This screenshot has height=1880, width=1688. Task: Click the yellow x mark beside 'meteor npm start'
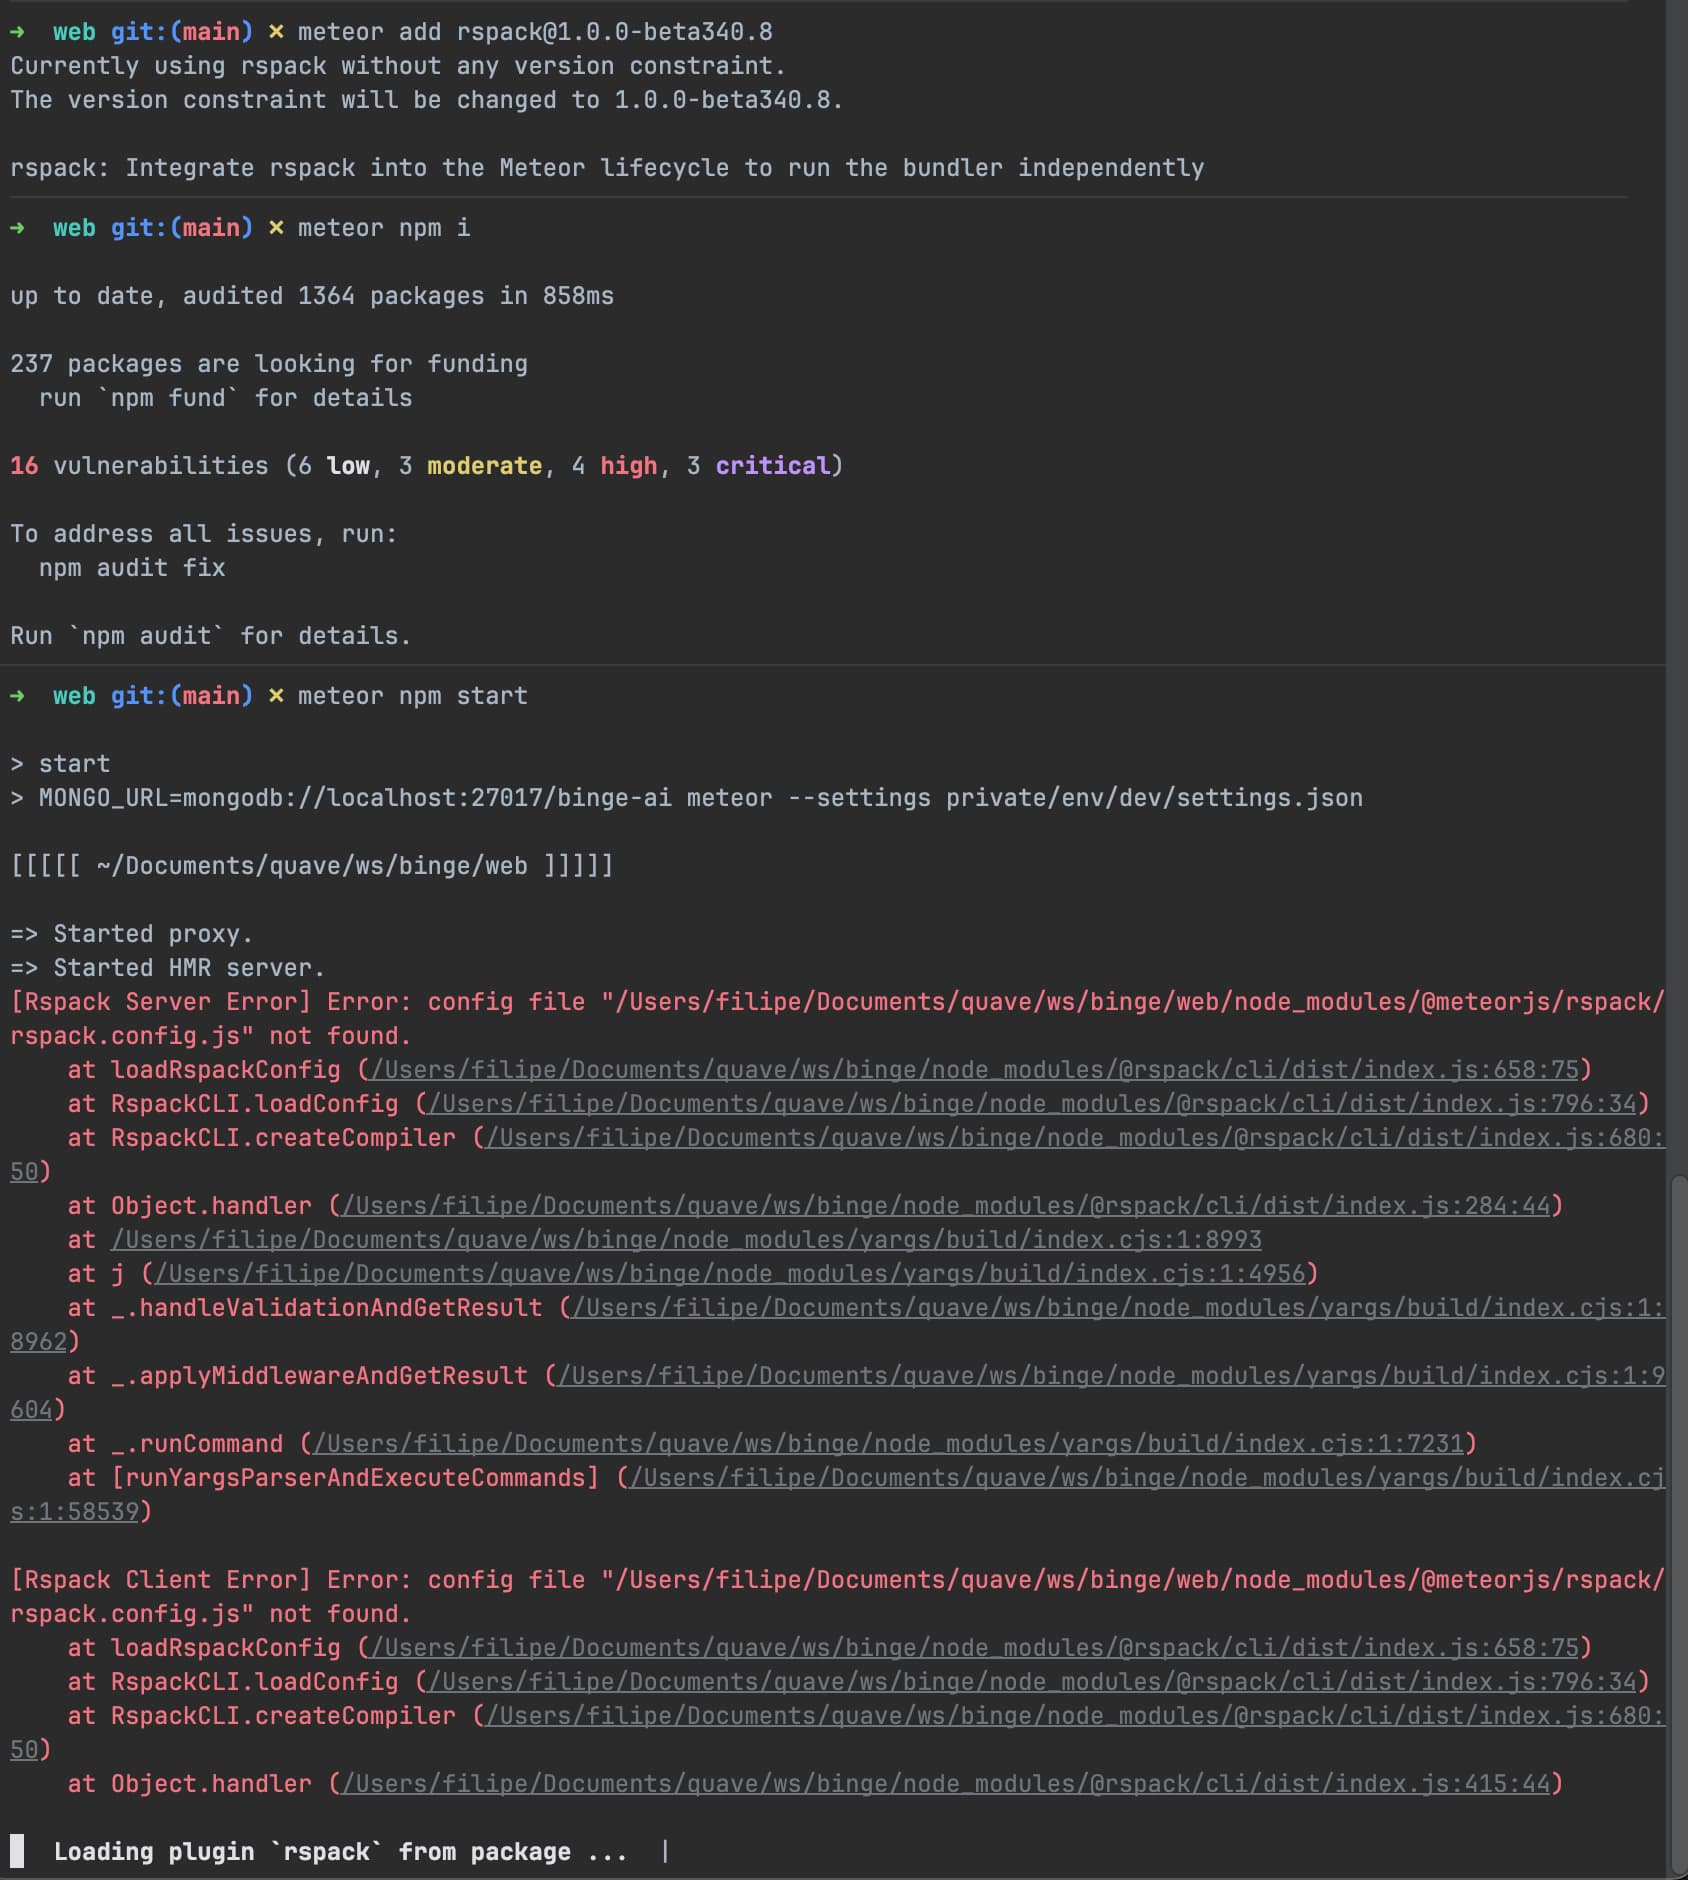pos(276,696)
